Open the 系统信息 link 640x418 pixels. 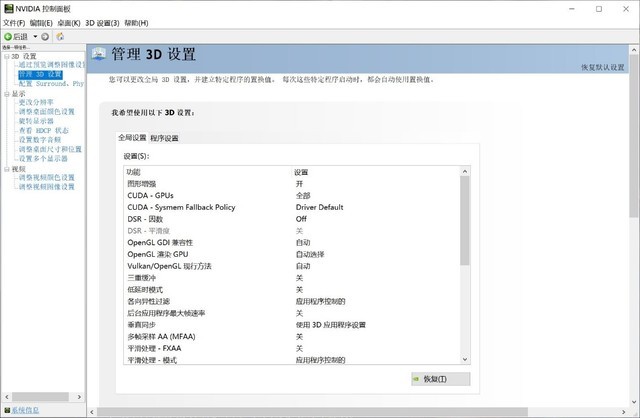[x=25, y=410]
